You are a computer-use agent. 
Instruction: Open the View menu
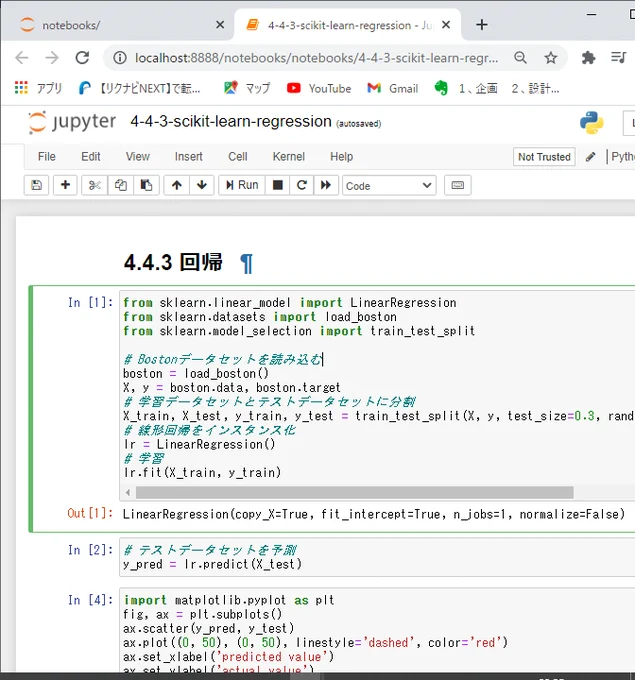coord(137,157)
